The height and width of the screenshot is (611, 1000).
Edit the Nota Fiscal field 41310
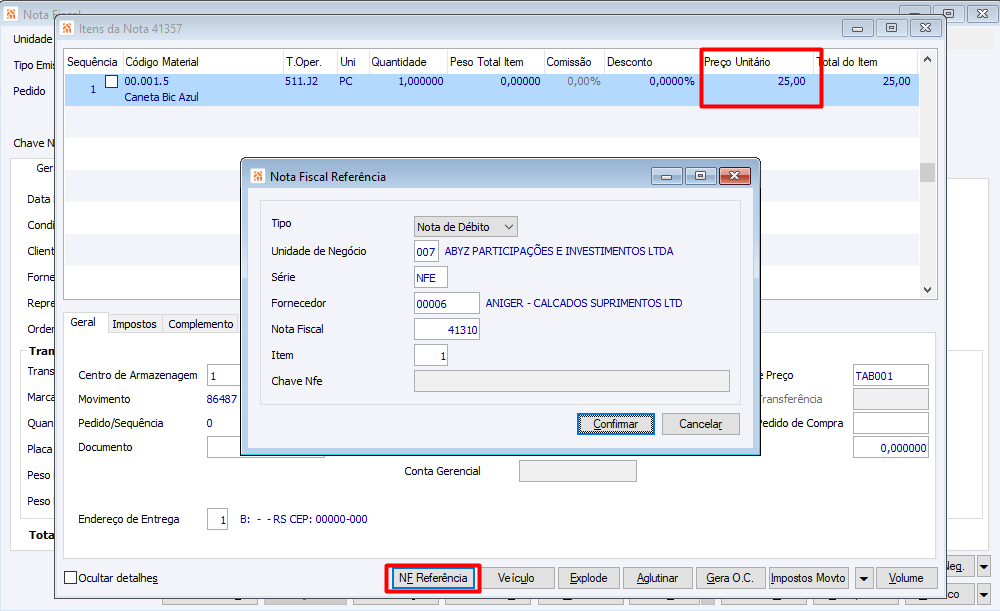click(446, 330)
